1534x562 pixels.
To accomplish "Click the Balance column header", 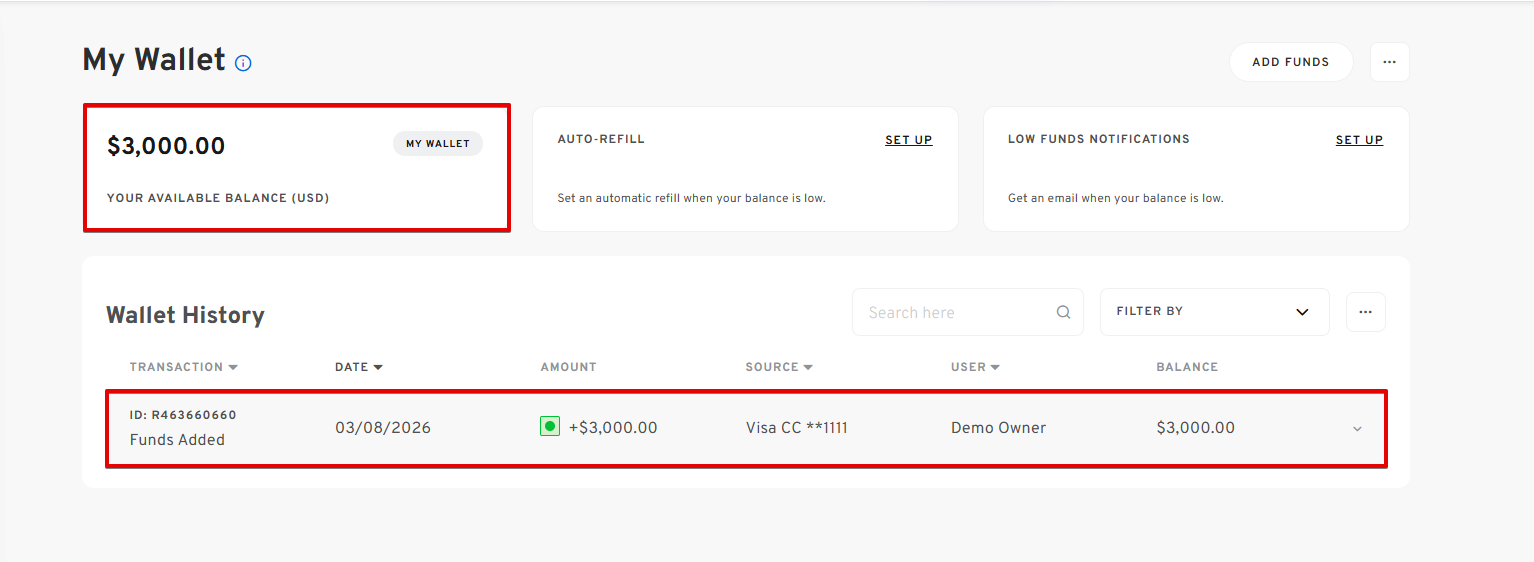I will pyautogui.click(x=1186, y=367).
